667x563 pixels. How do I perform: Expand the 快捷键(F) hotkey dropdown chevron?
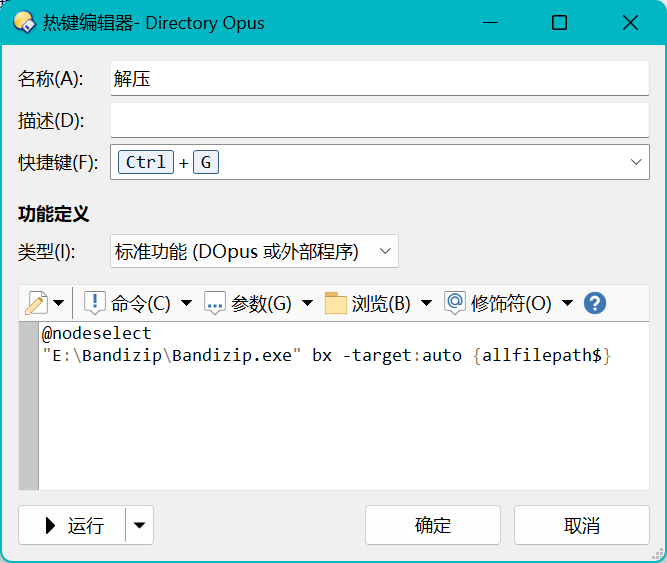(x=636, y=162)
